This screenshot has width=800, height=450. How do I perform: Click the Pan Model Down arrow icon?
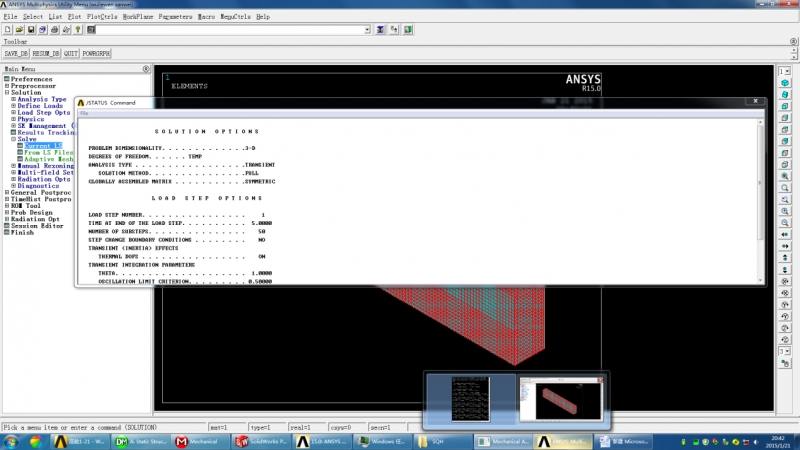click(x=785, y=270)
